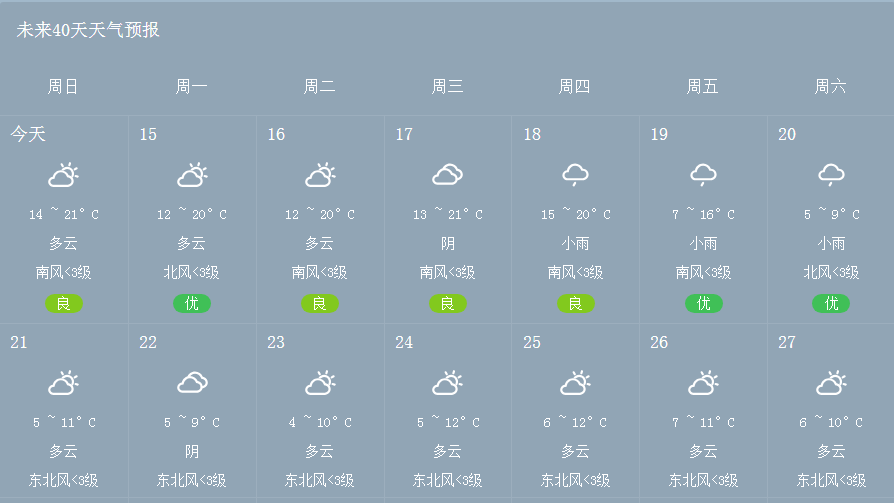Click the partly cloudy icon for day 27
Screen dimensions: 894x503
[x=831, y=383]
